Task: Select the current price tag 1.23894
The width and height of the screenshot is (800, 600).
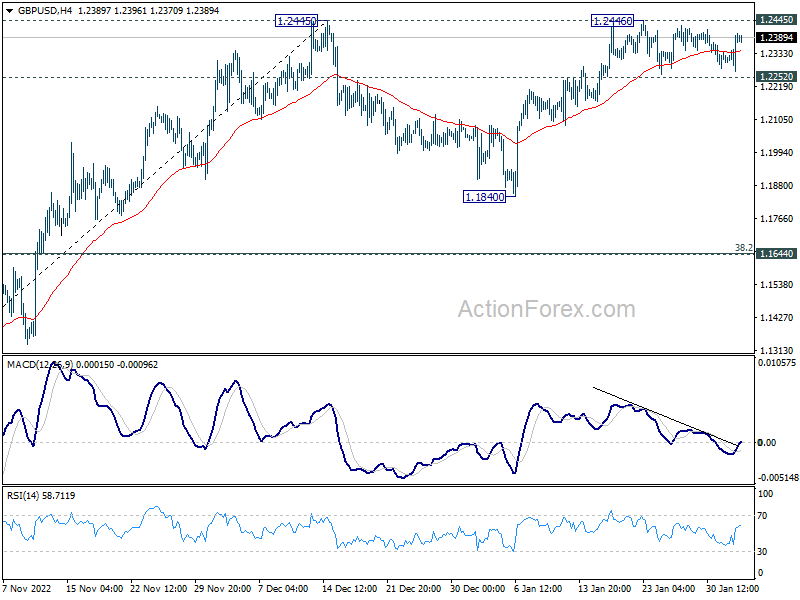Action: coord(776,38)
